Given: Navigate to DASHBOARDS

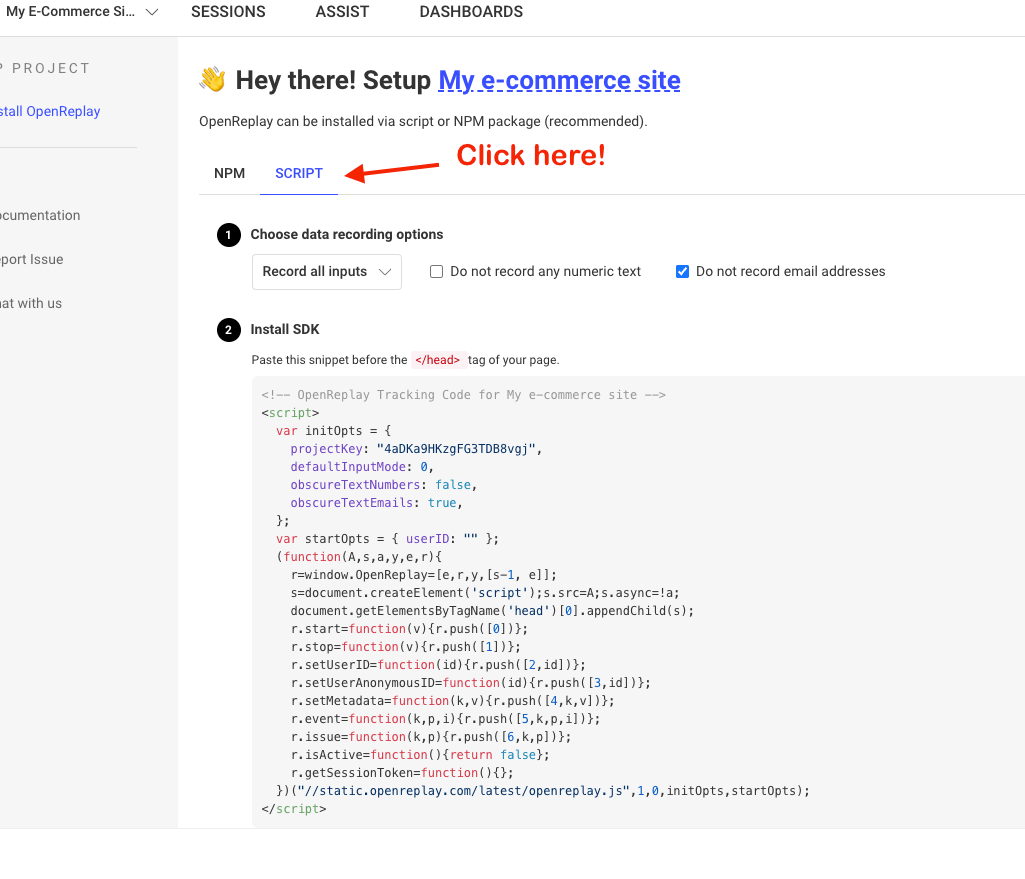Looking at the screenshot, I should (470, 12).
